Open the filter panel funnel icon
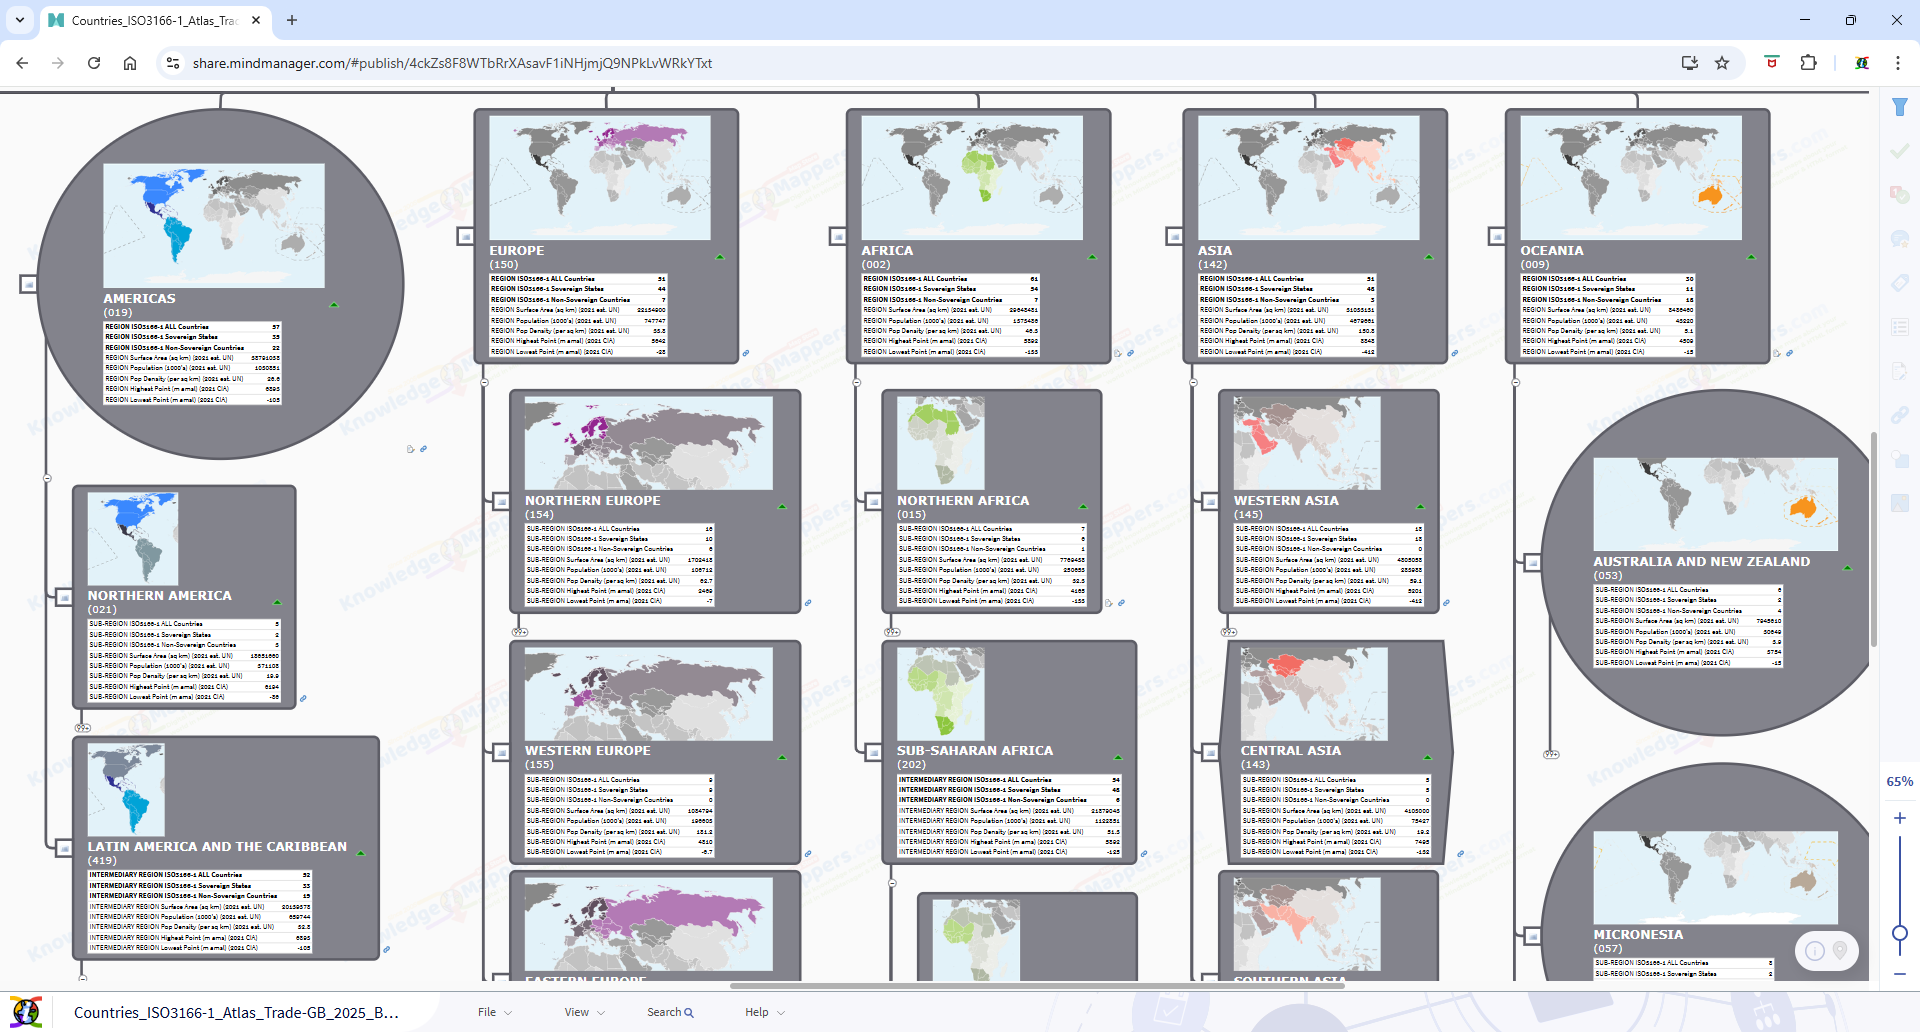Viewport: 1920px width, 1032px height. 1900,107
